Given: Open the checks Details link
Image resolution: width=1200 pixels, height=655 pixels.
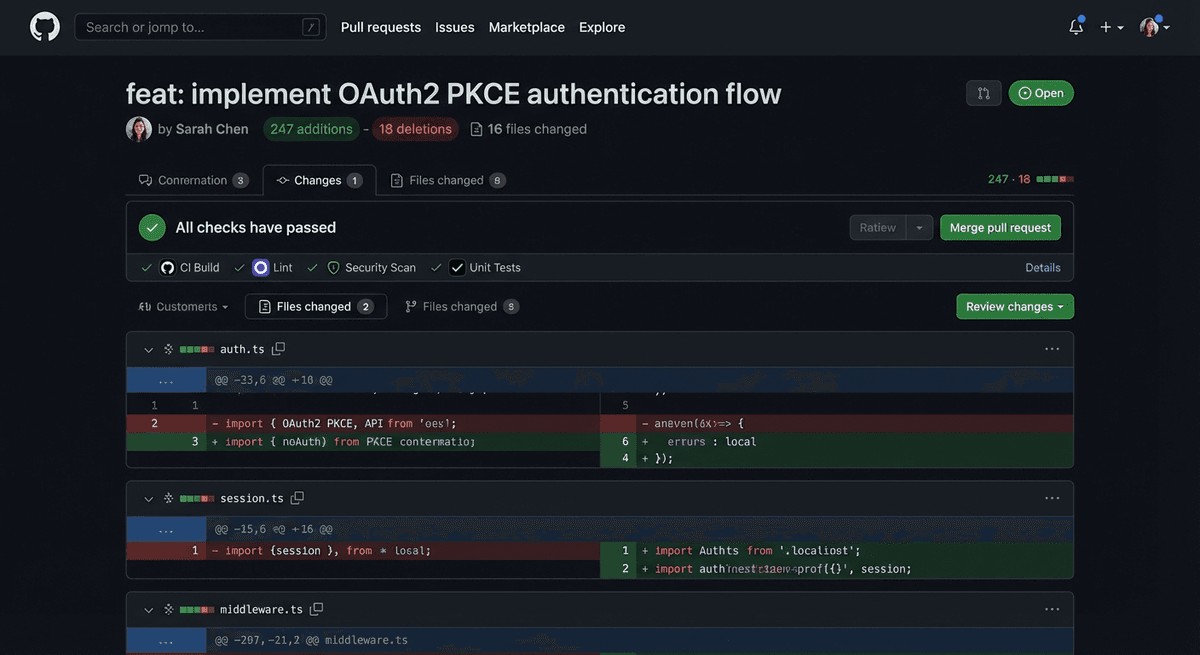Looking at the screenshot, I should pos(1043,267).
